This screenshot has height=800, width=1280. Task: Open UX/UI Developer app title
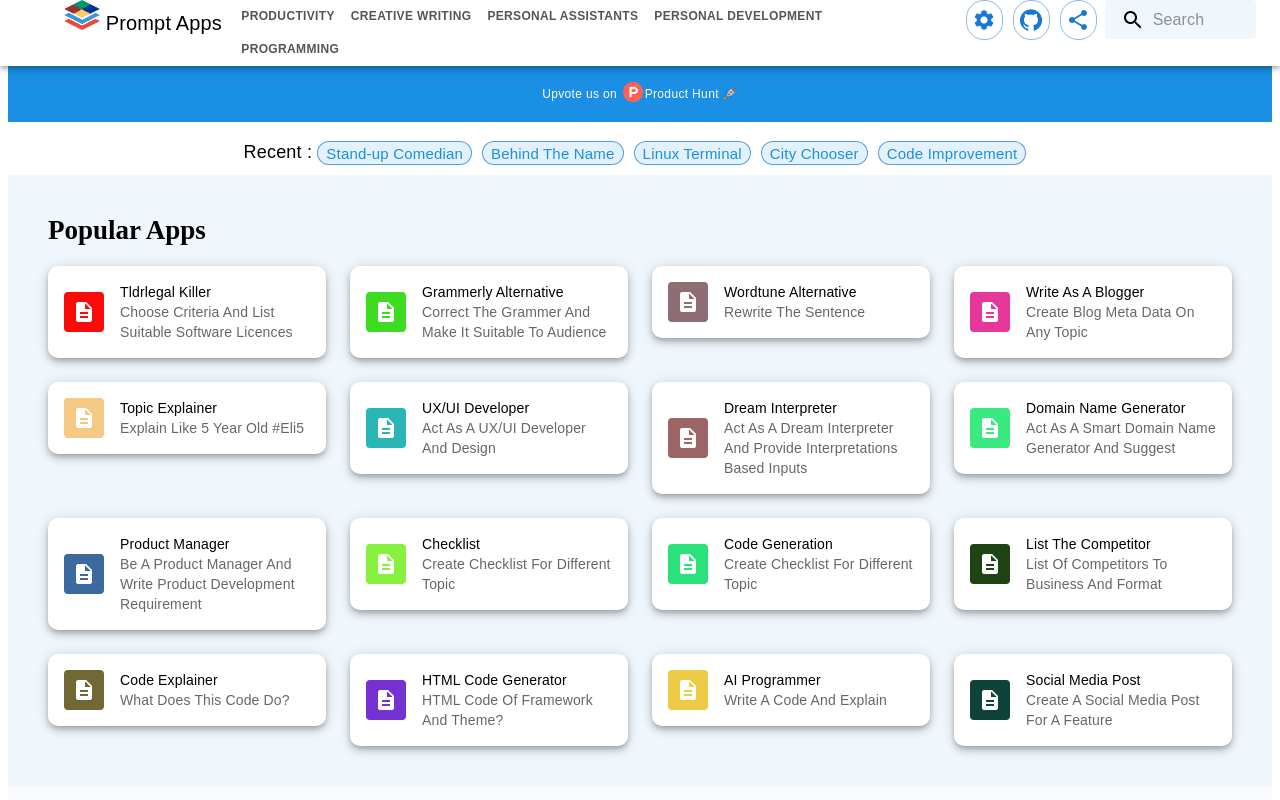tap(475, 408)
